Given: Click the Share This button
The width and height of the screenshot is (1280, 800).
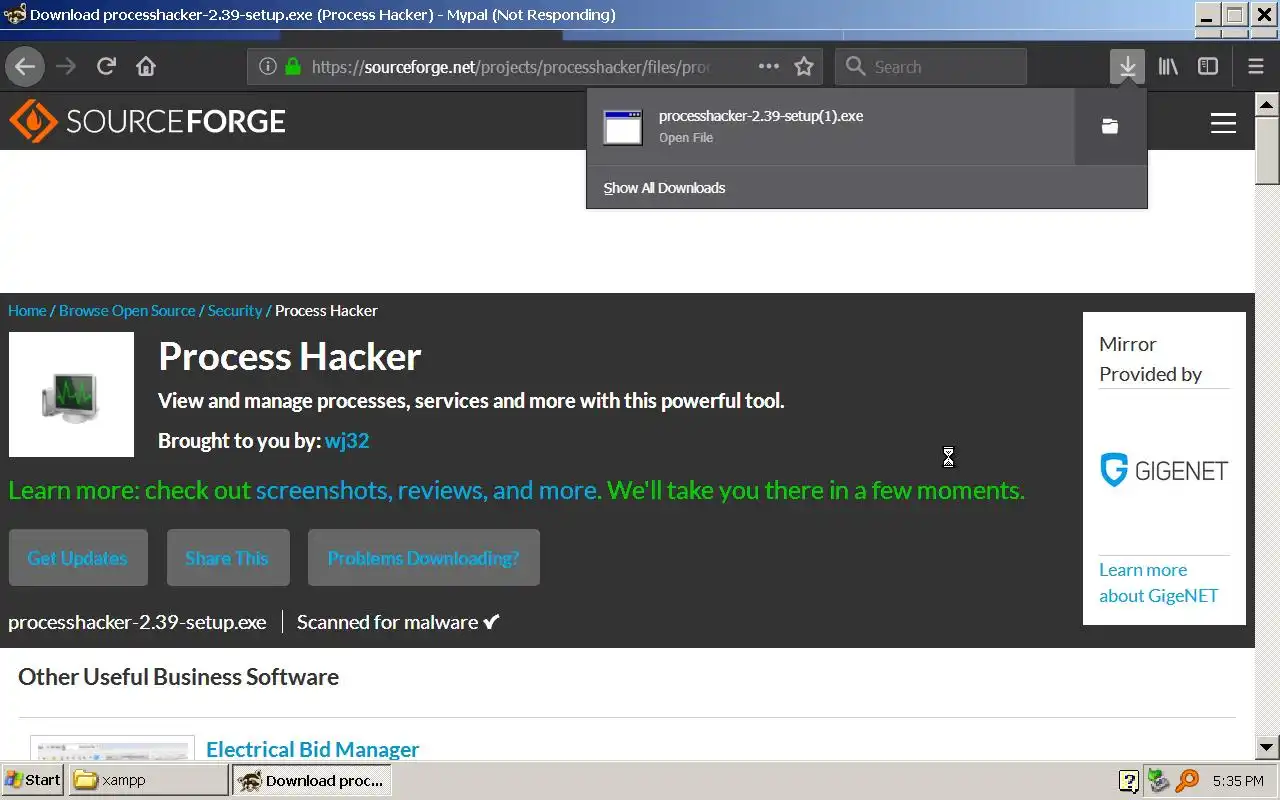Looking at the screenshot, I should tap(228, 558).
